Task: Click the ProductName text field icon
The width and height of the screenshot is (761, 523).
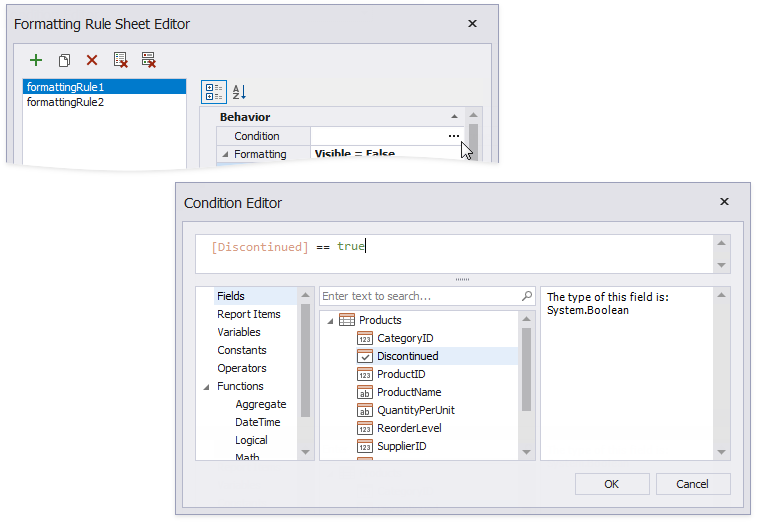Action: 364,392
